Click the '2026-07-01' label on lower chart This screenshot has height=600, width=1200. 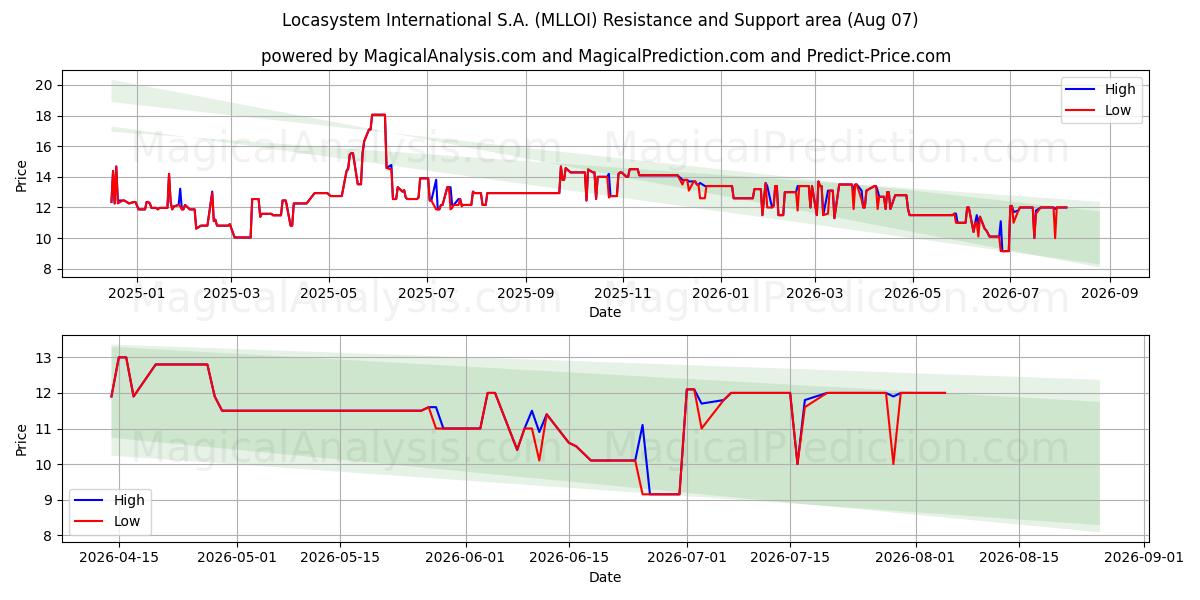tap(688, 559)
